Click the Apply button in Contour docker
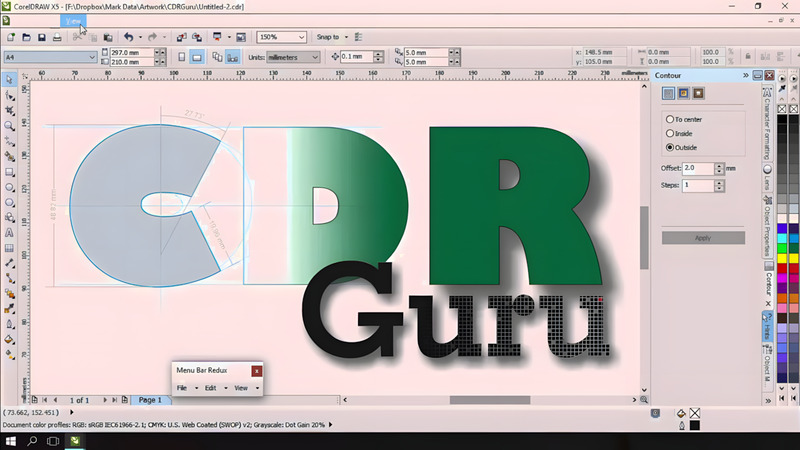 702,238
